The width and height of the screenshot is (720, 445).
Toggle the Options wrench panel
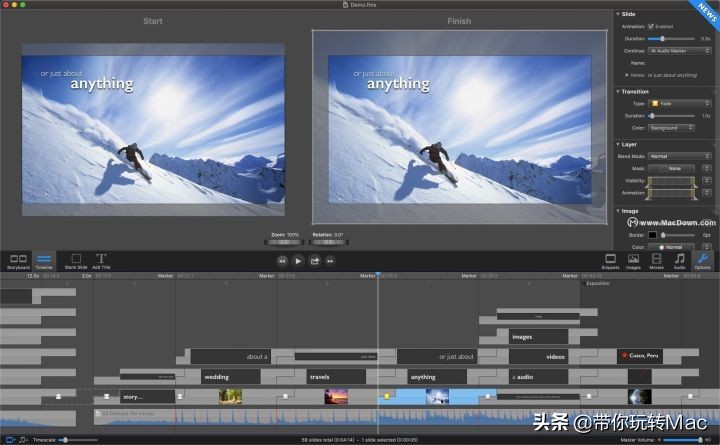click(702, 261)
